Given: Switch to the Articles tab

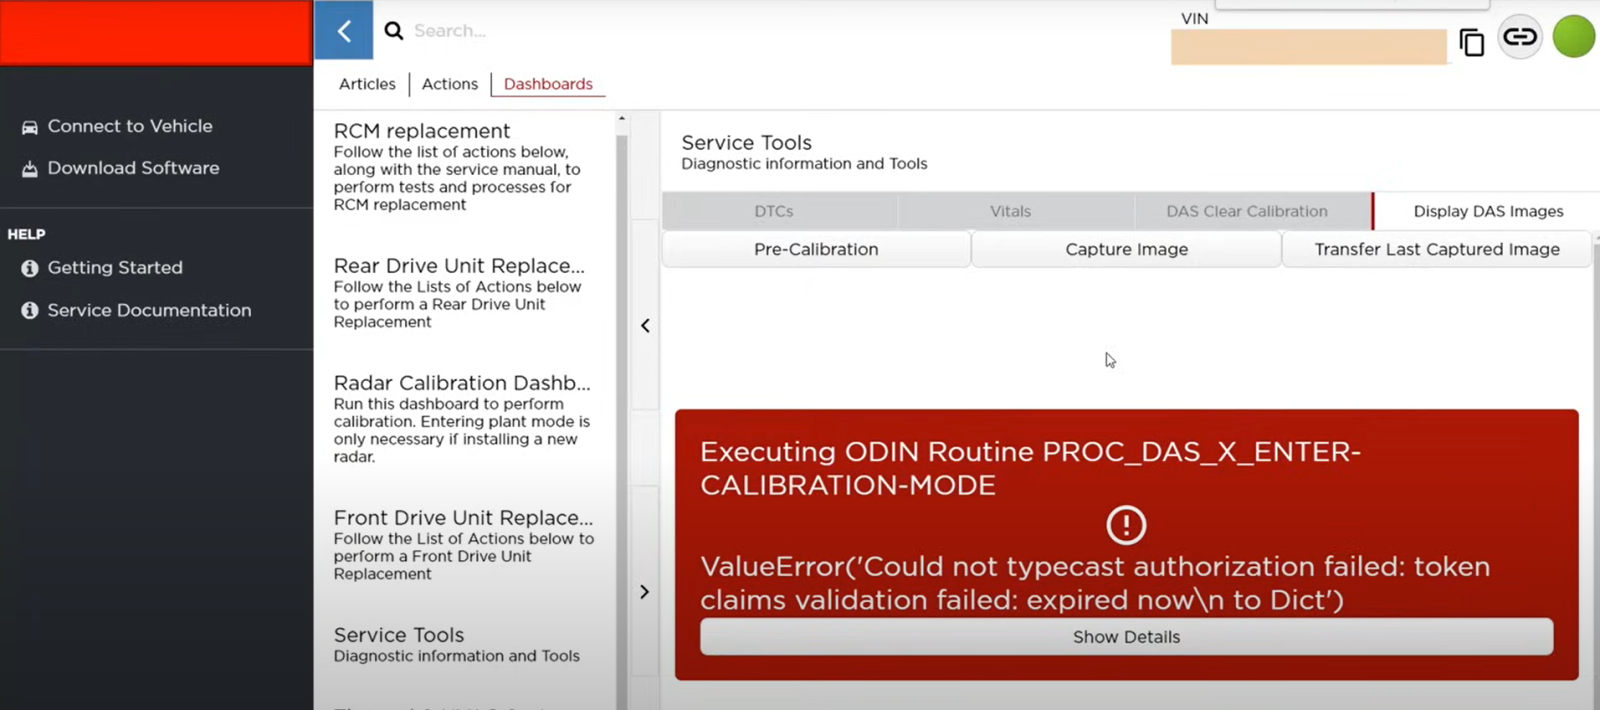Looking at the screenshot, I should pos(367,84).
